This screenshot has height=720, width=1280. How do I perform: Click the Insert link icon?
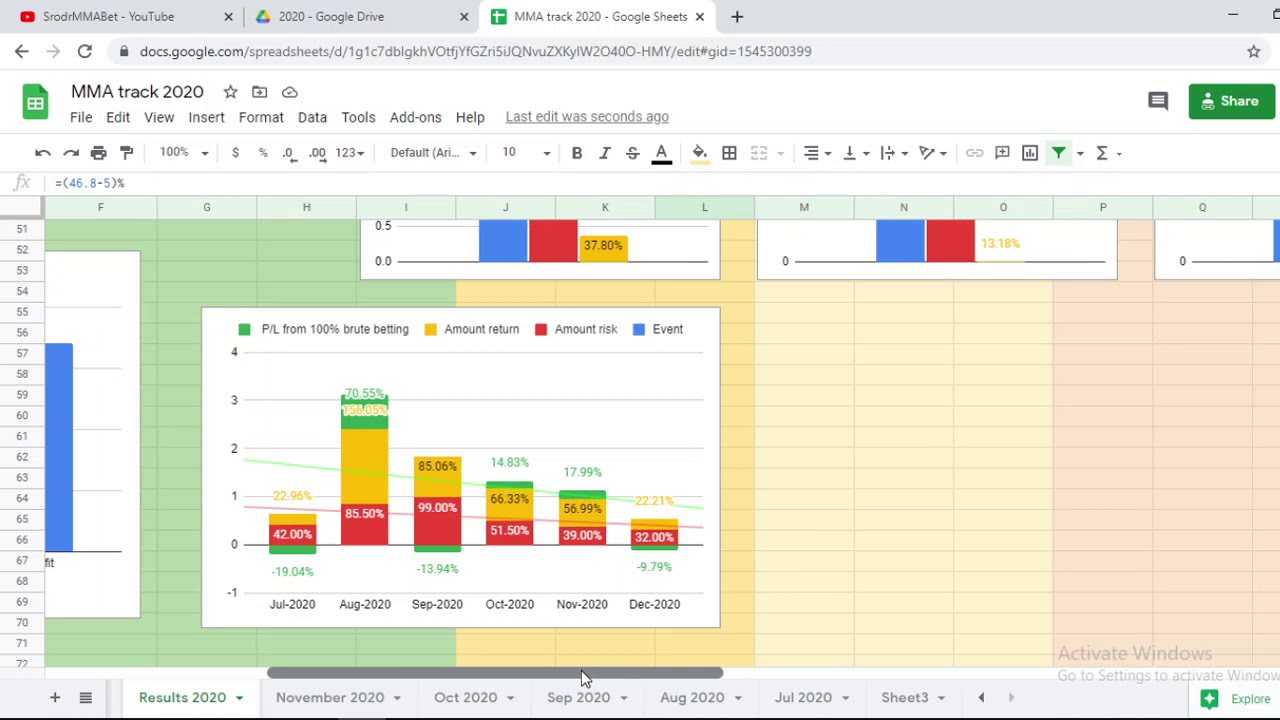click(974, 153)
